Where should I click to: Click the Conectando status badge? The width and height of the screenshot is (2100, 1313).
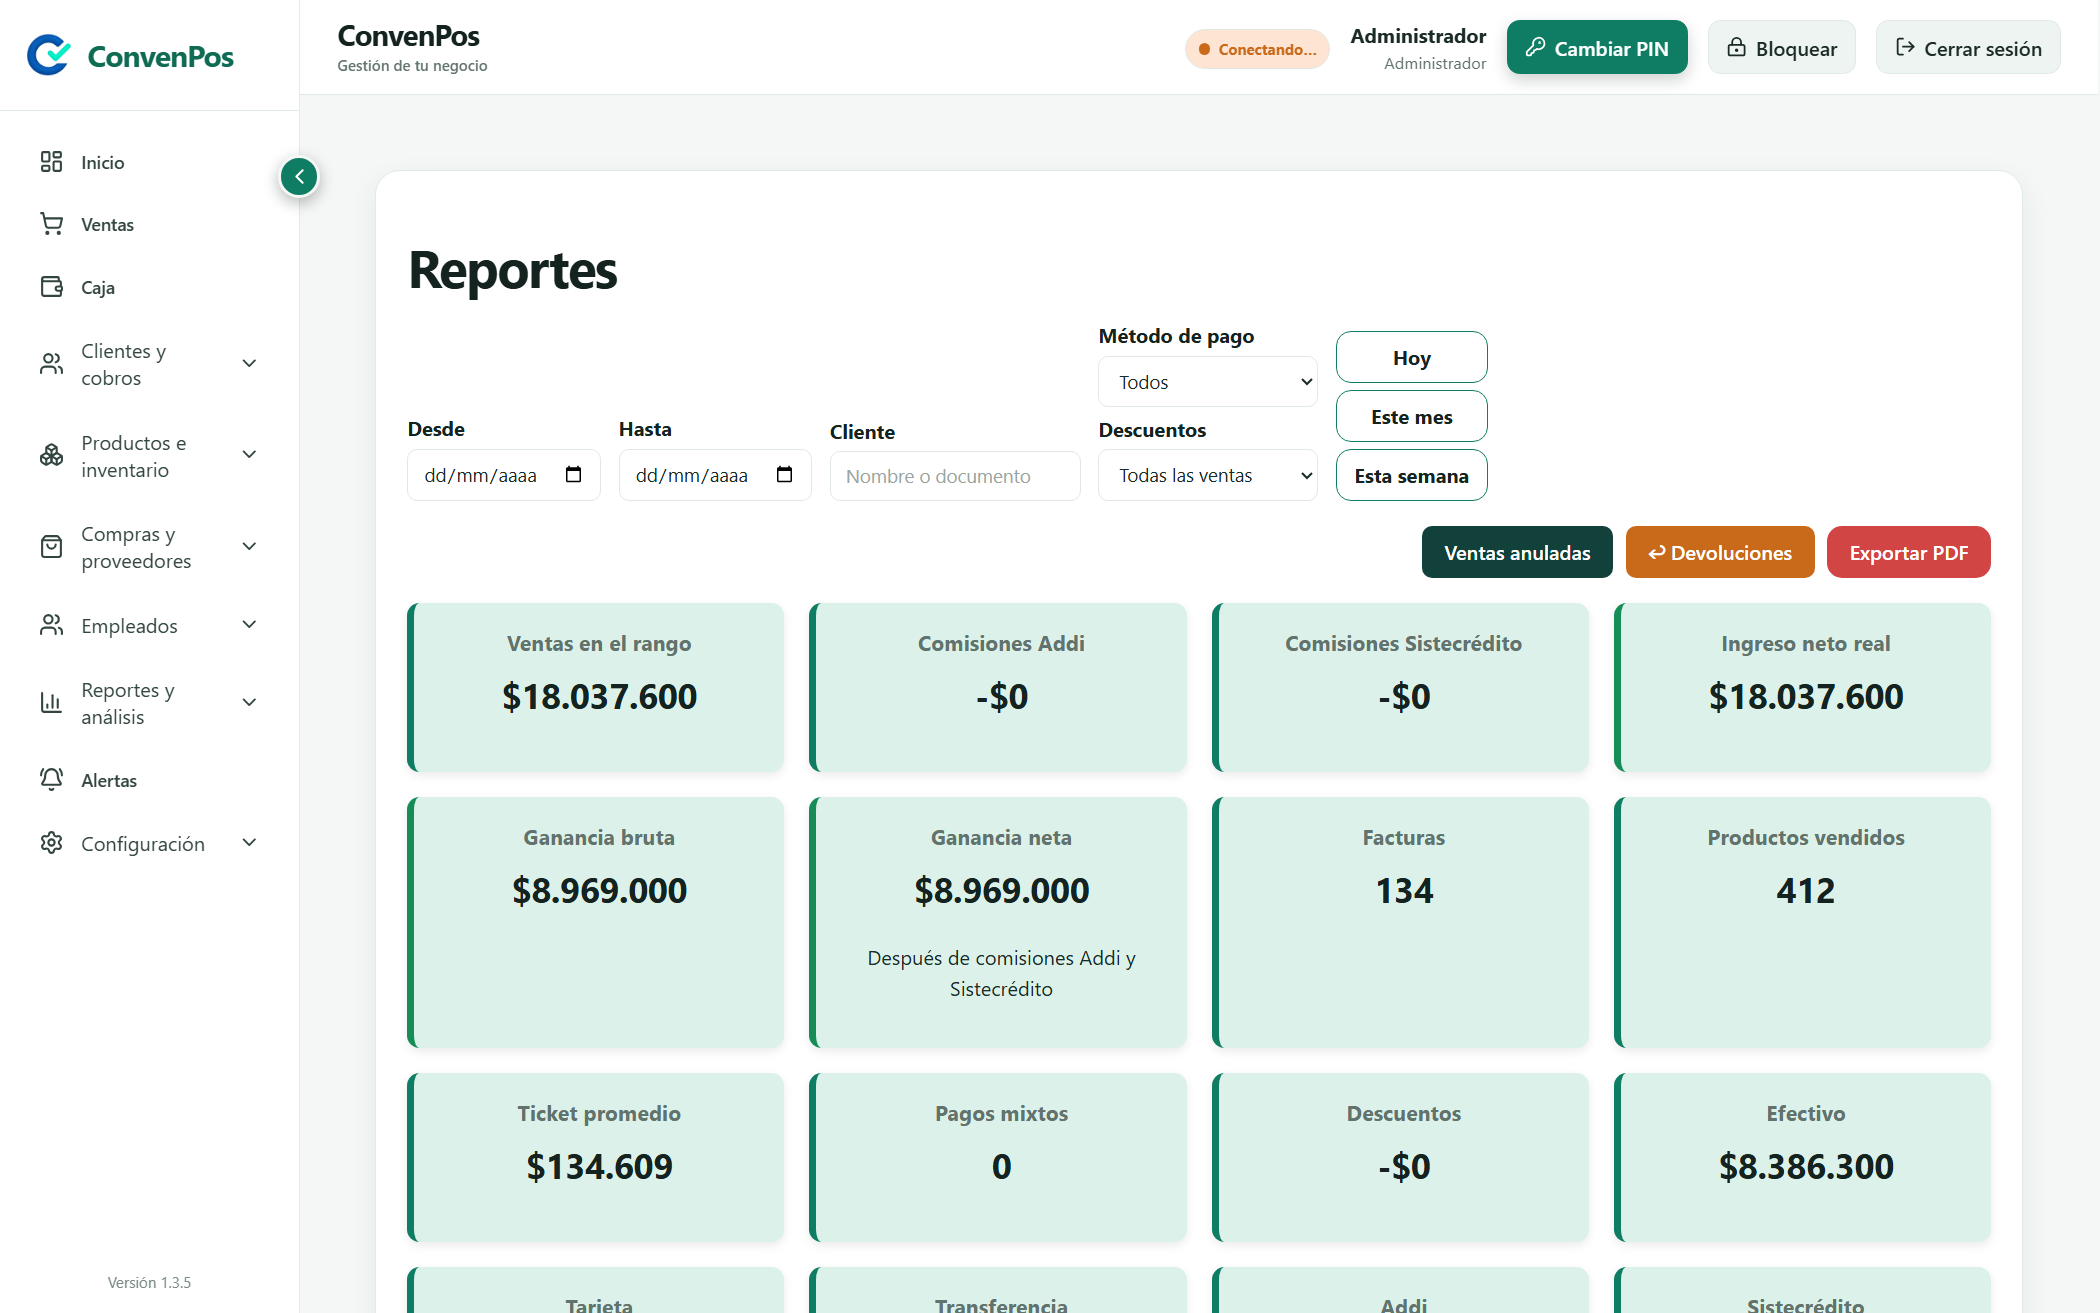point(1257,49)
